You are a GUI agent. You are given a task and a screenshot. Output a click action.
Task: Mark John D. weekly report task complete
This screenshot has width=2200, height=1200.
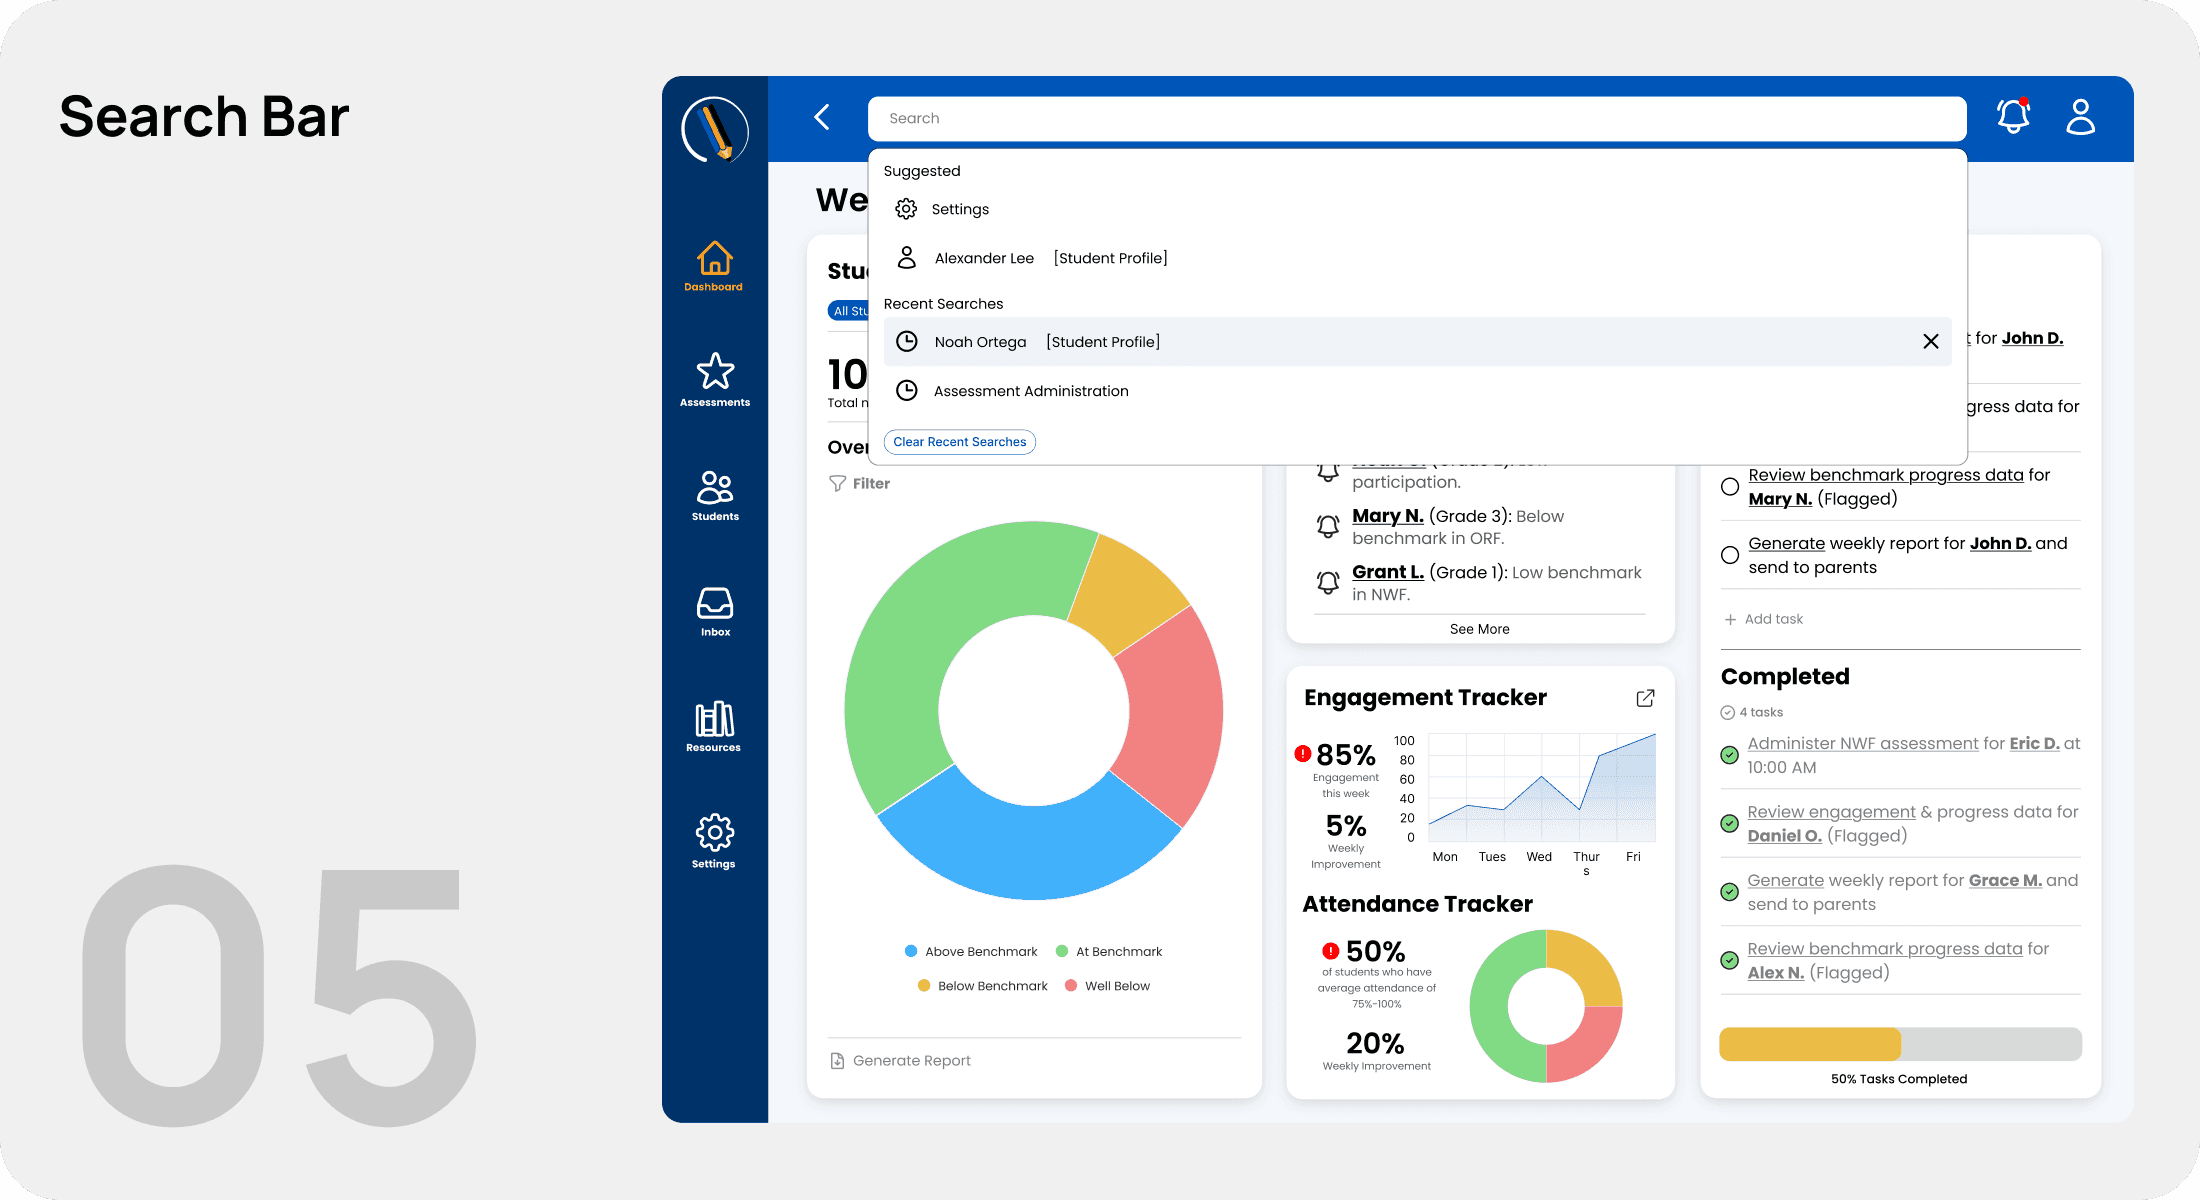tap(1730, 555)
